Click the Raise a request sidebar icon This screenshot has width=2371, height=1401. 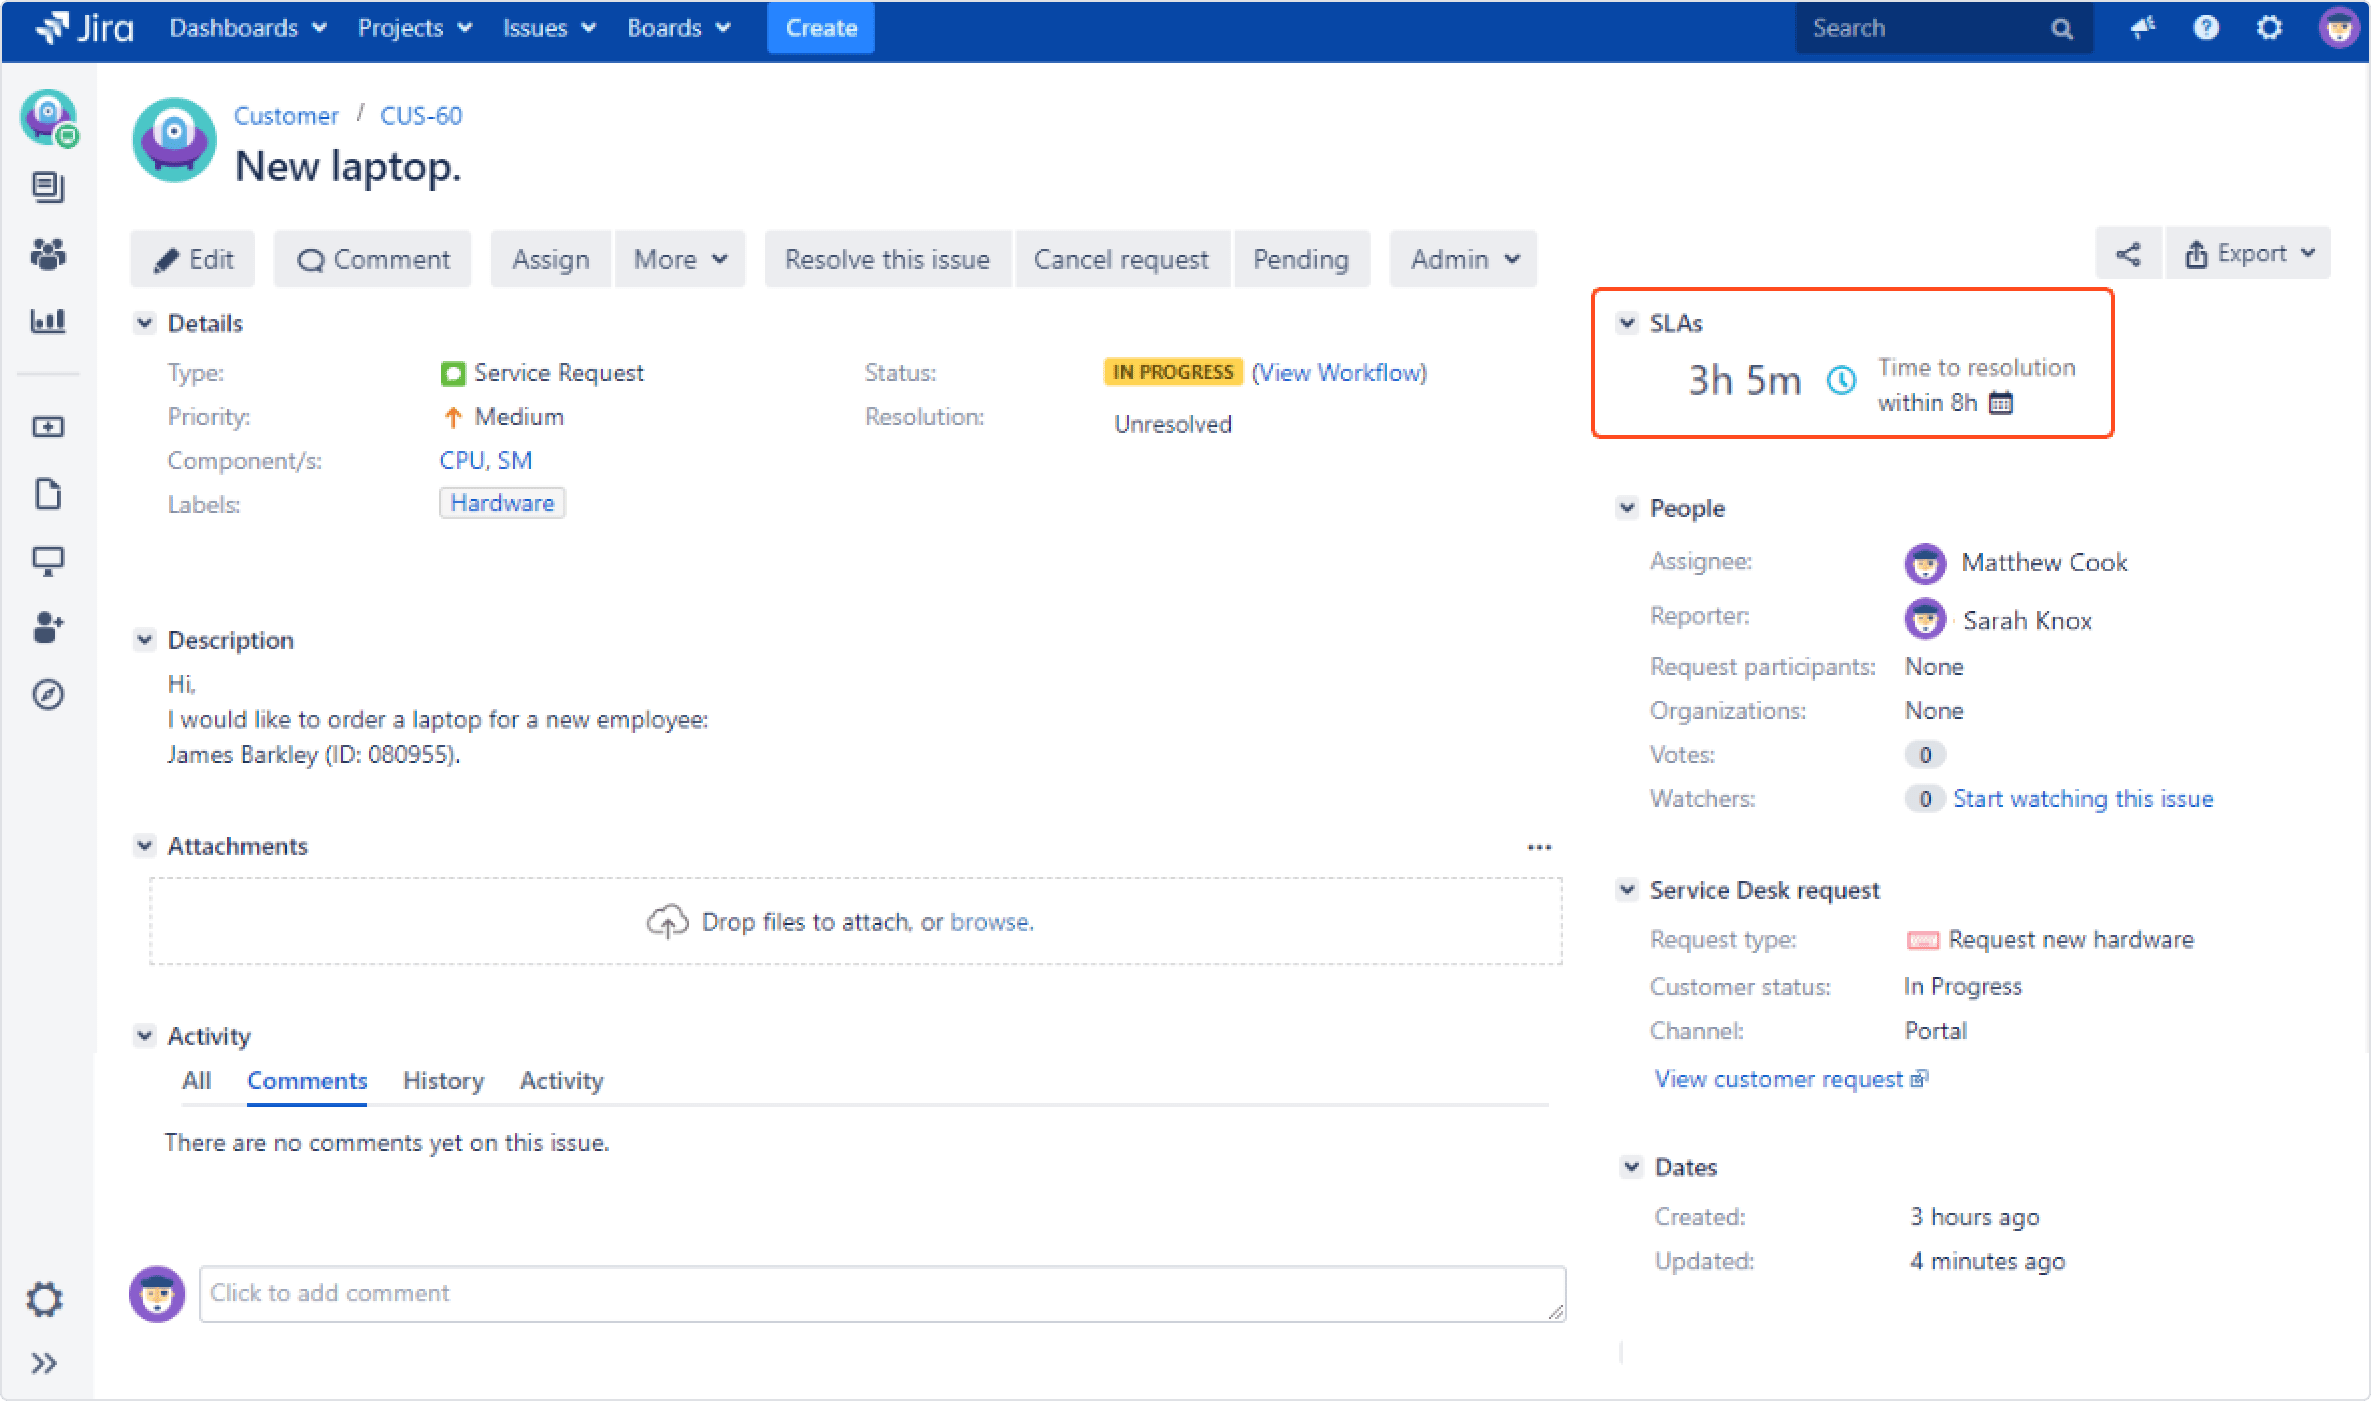(47, 428)
